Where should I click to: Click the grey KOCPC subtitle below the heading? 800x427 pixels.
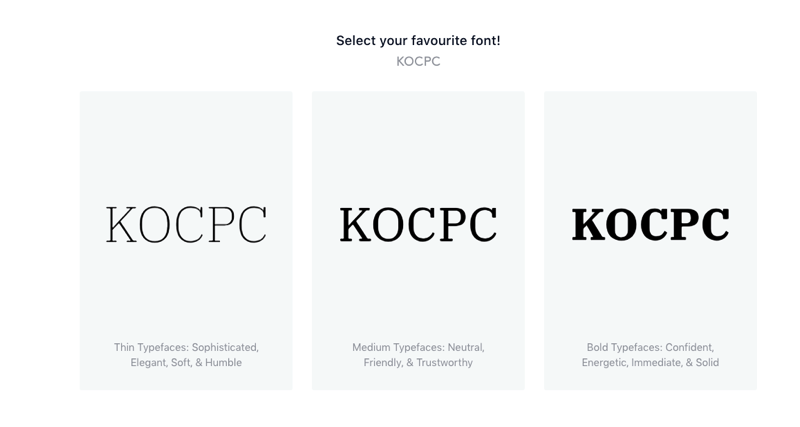click(x=418, y=61)
